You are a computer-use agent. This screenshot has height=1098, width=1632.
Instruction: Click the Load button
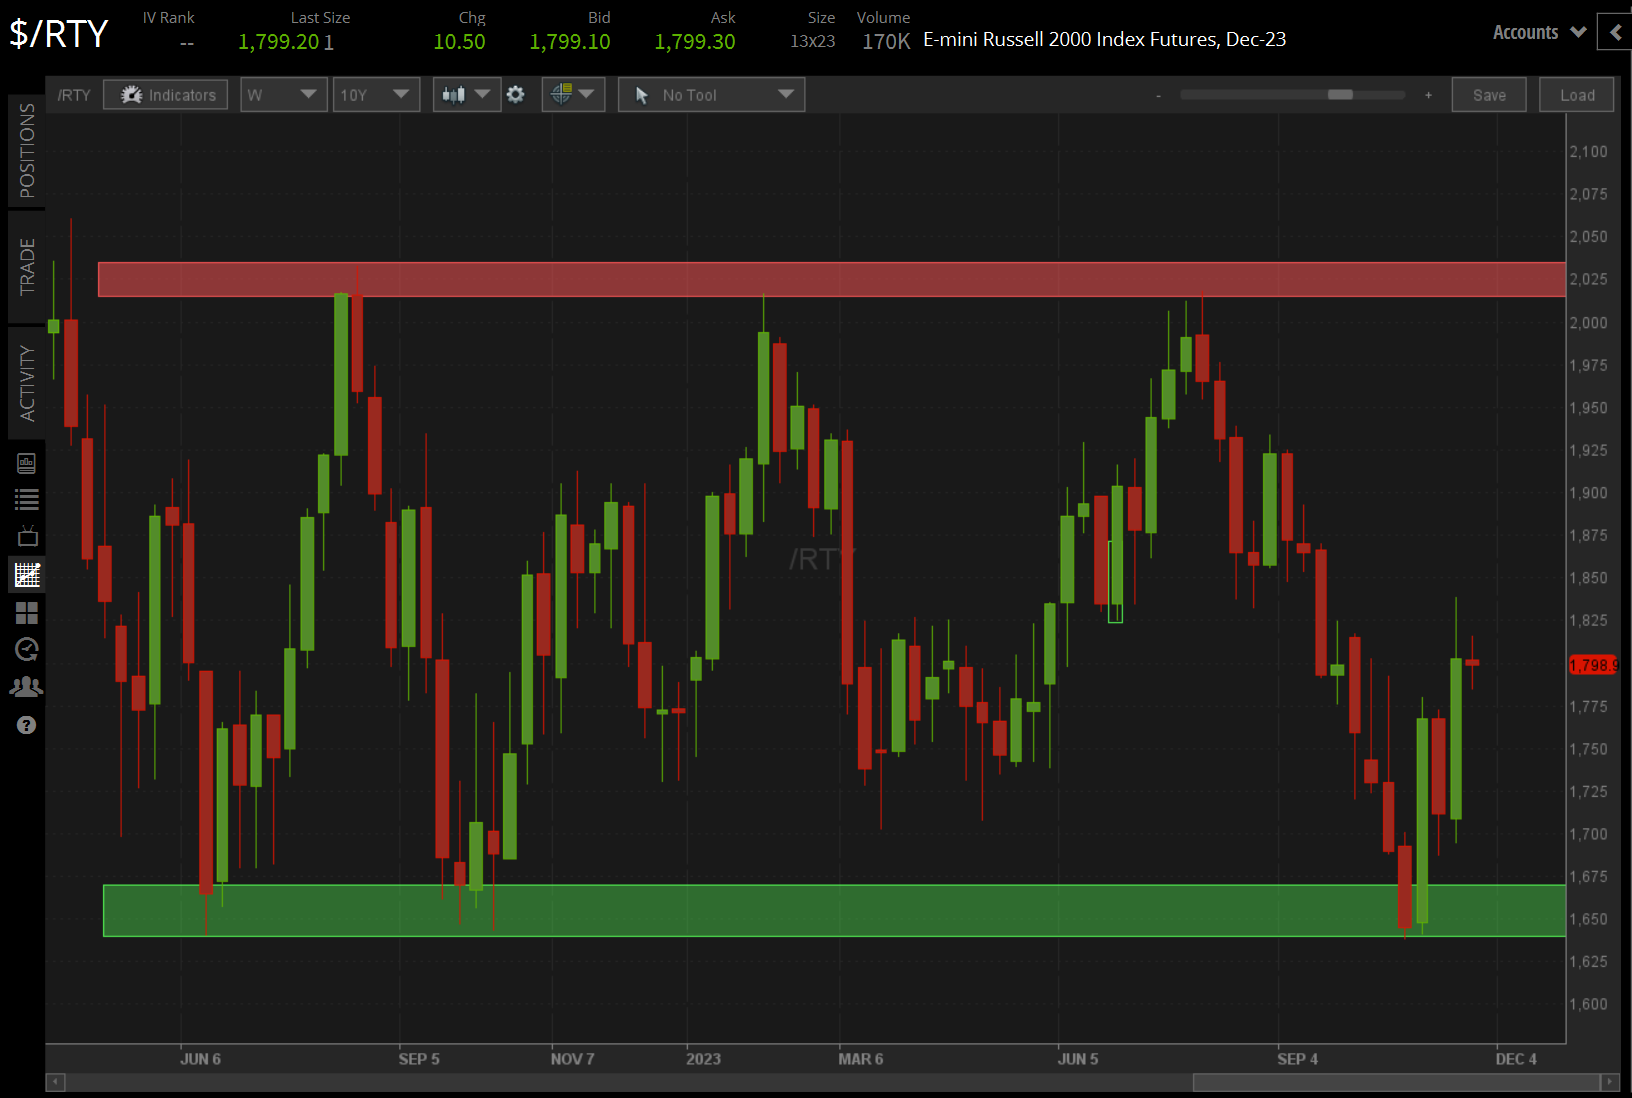coord(1576,94)
